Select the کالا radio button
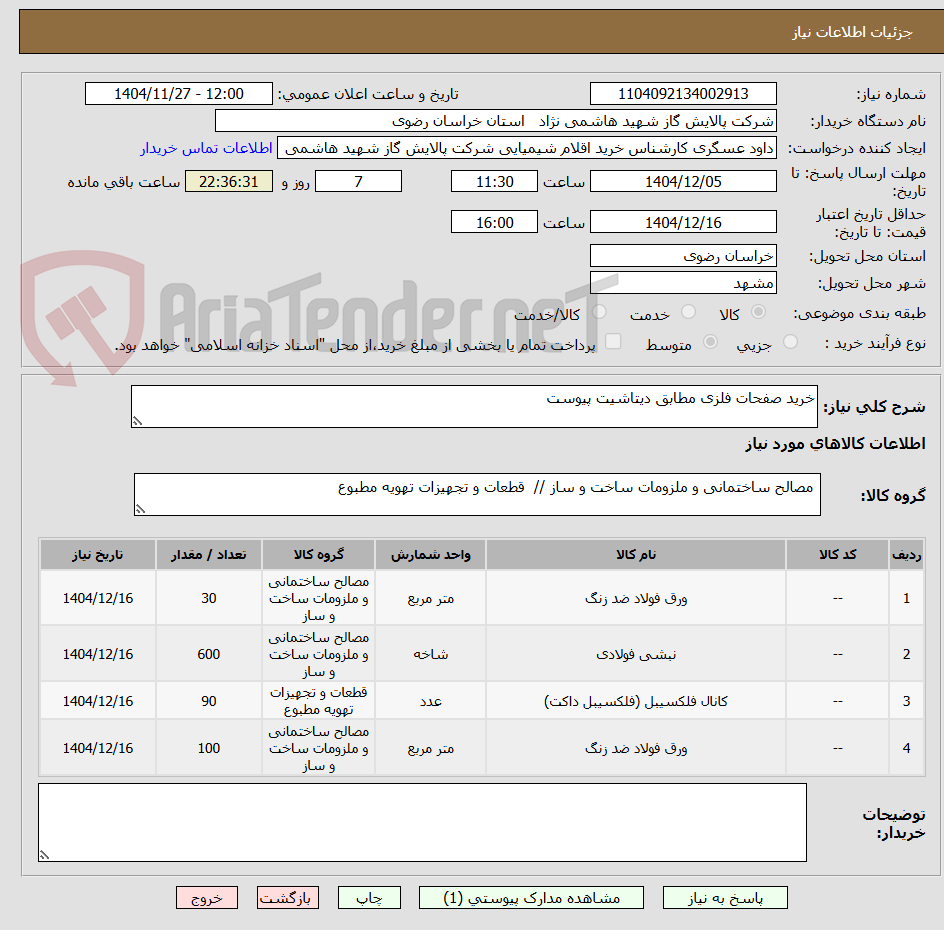This screenshot has width=944, height=930. tap(759, 312)
